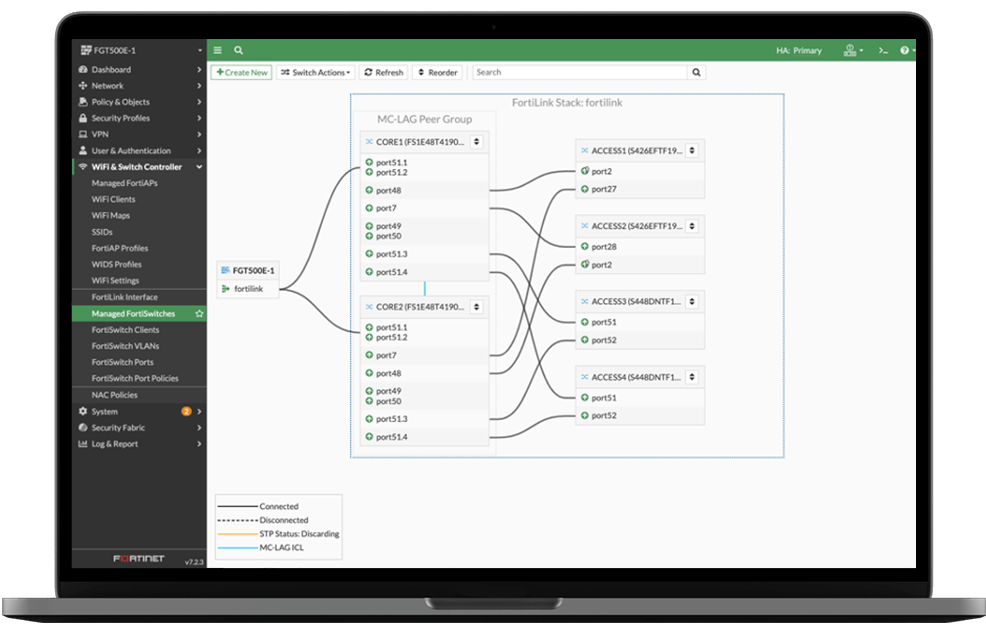Open the CLI console icon in the header
Image resolution: width=986 pixels, height=637 pixels.
(x=883, y=50)
